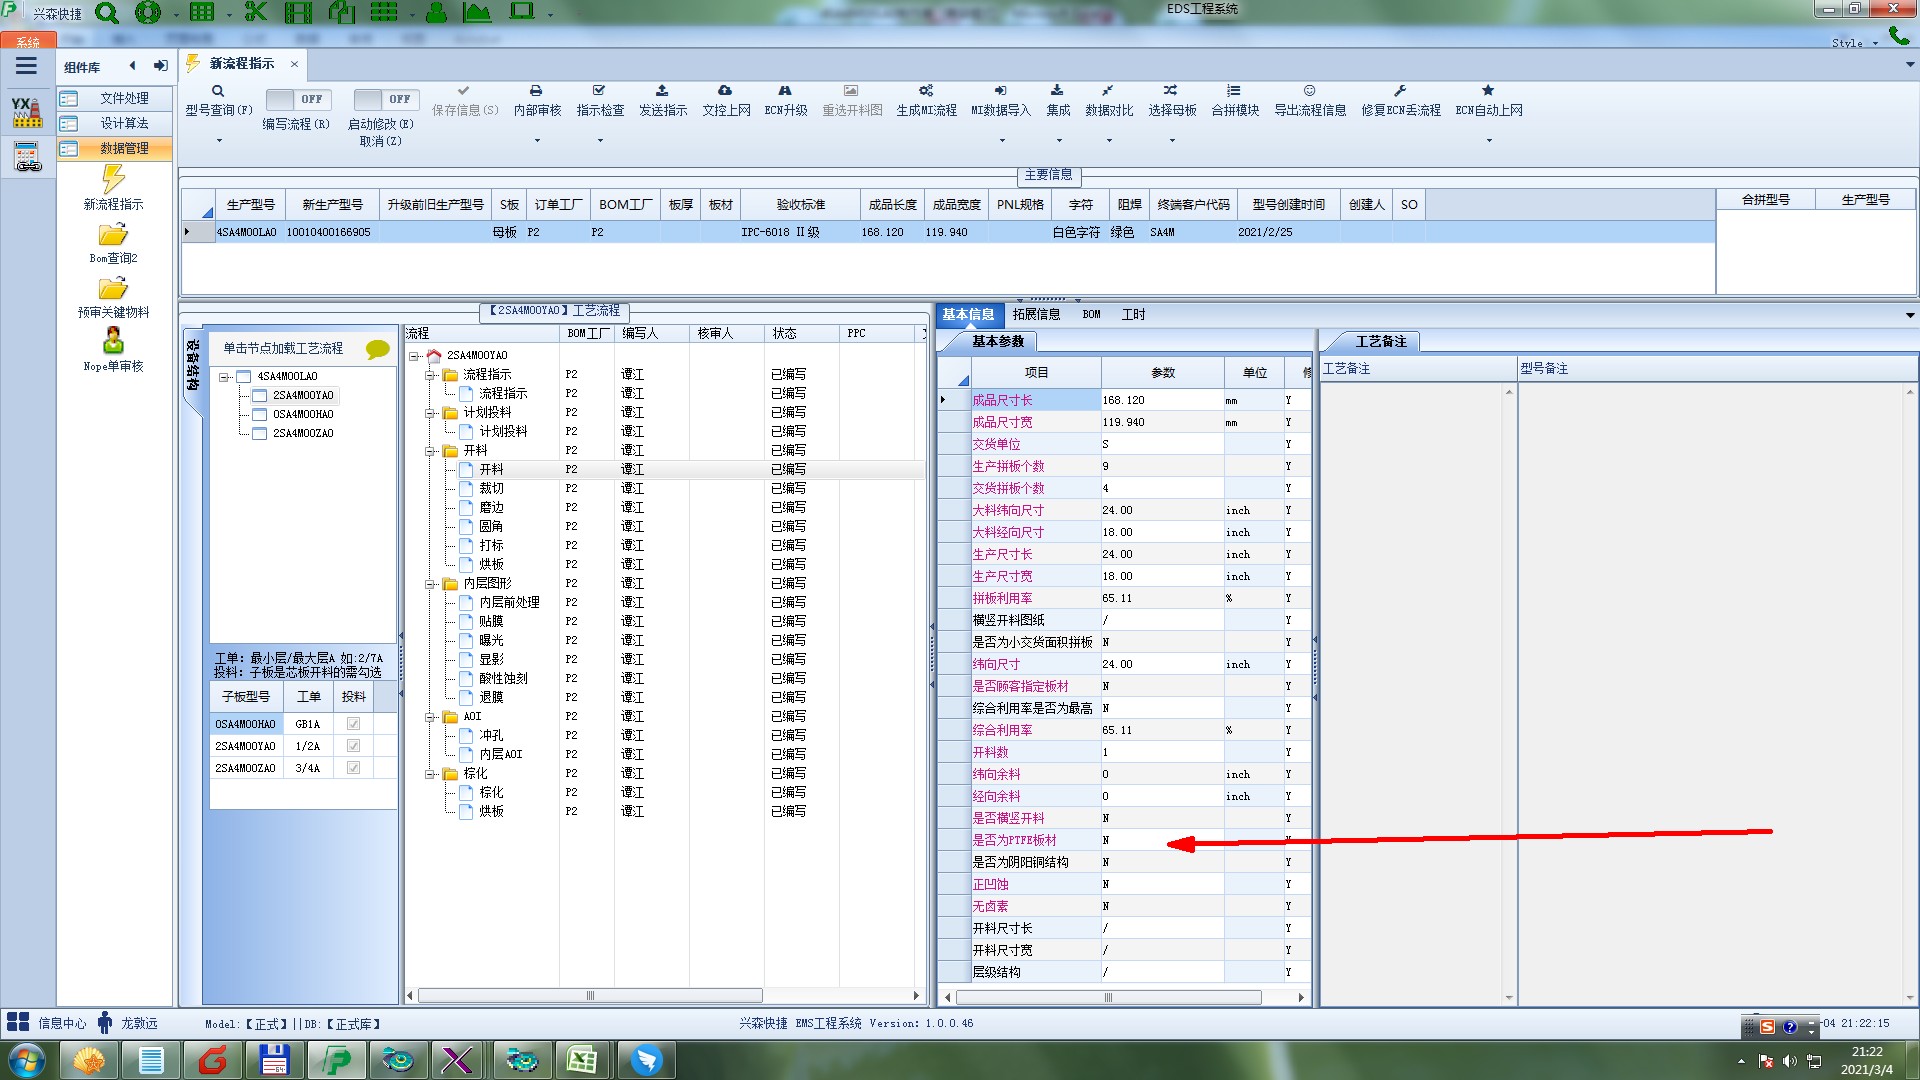
Task: Open the 新流程指示 lightning sidebar icon
Action: (113, 180)
